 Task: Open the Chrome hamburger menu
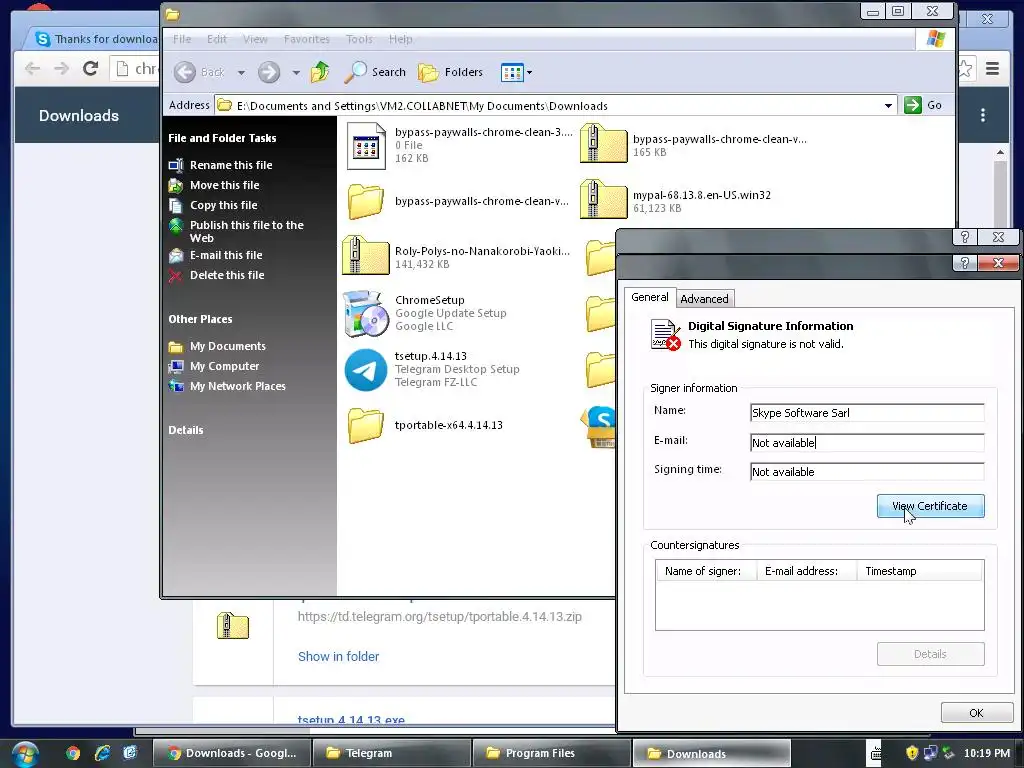(x=992, y=69)
